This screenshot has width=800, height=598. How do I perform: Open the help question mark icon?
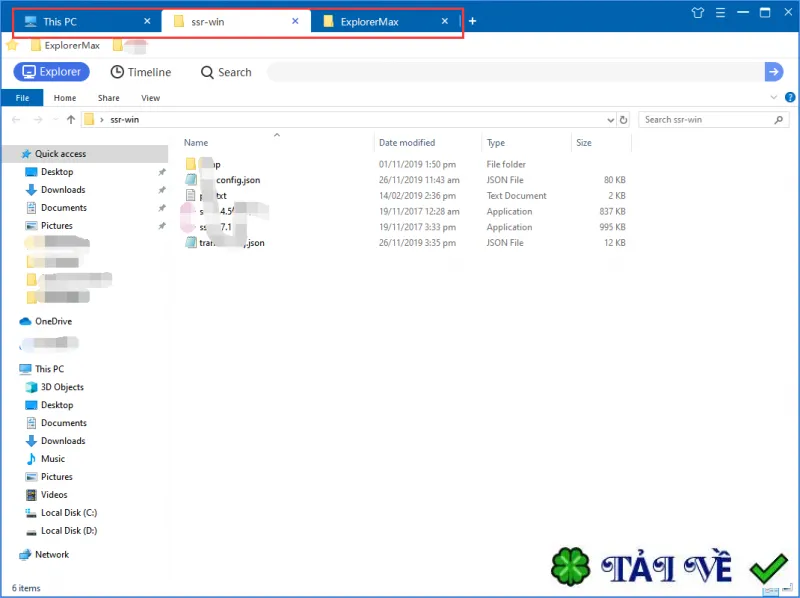coord(790,97)
